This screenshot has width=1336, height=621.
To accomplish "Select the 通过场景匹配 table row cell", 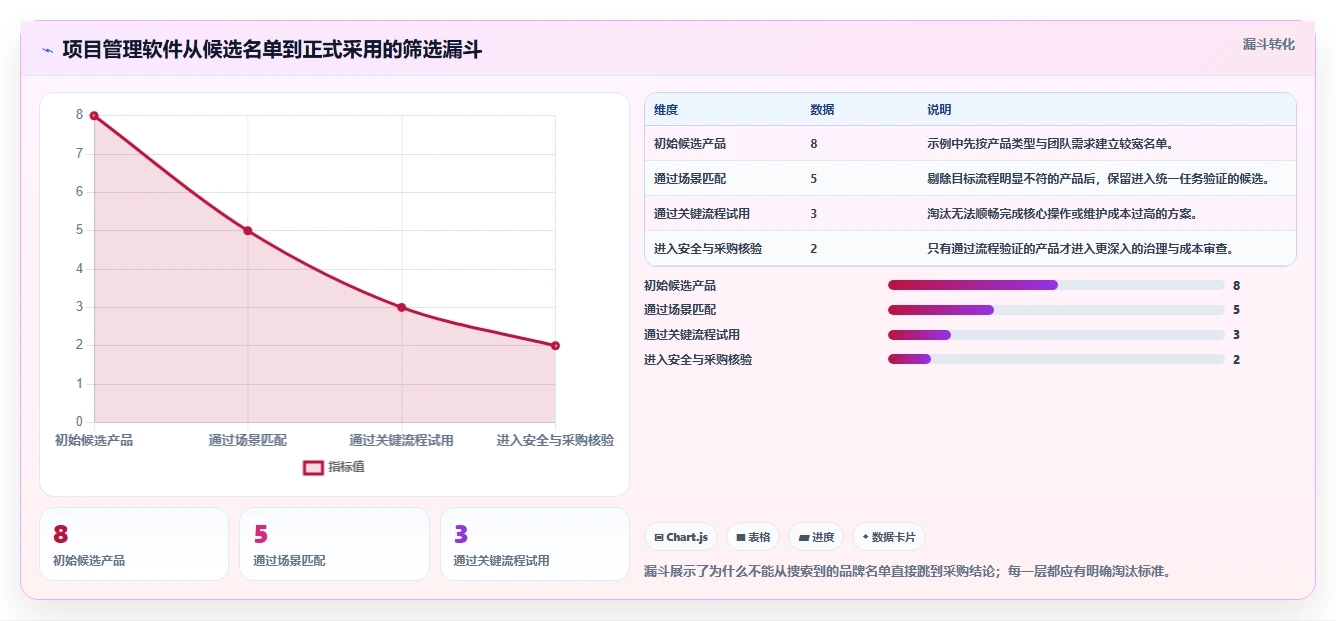I will [690, 179].
